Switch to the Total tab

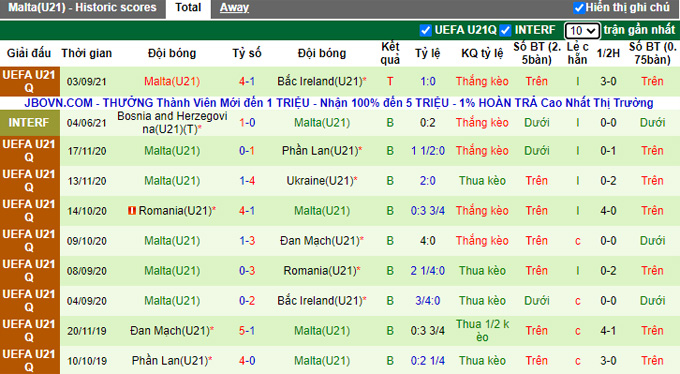pos(188,8)
